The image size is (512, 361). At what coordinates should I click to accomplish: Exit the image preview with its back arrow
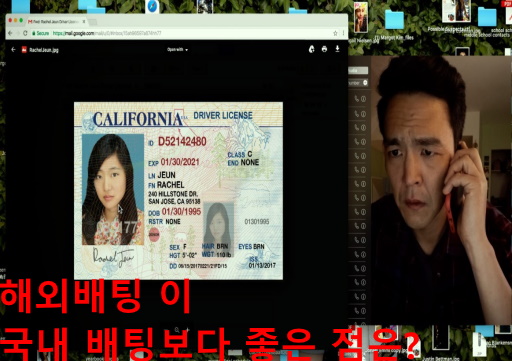(13, 50)
